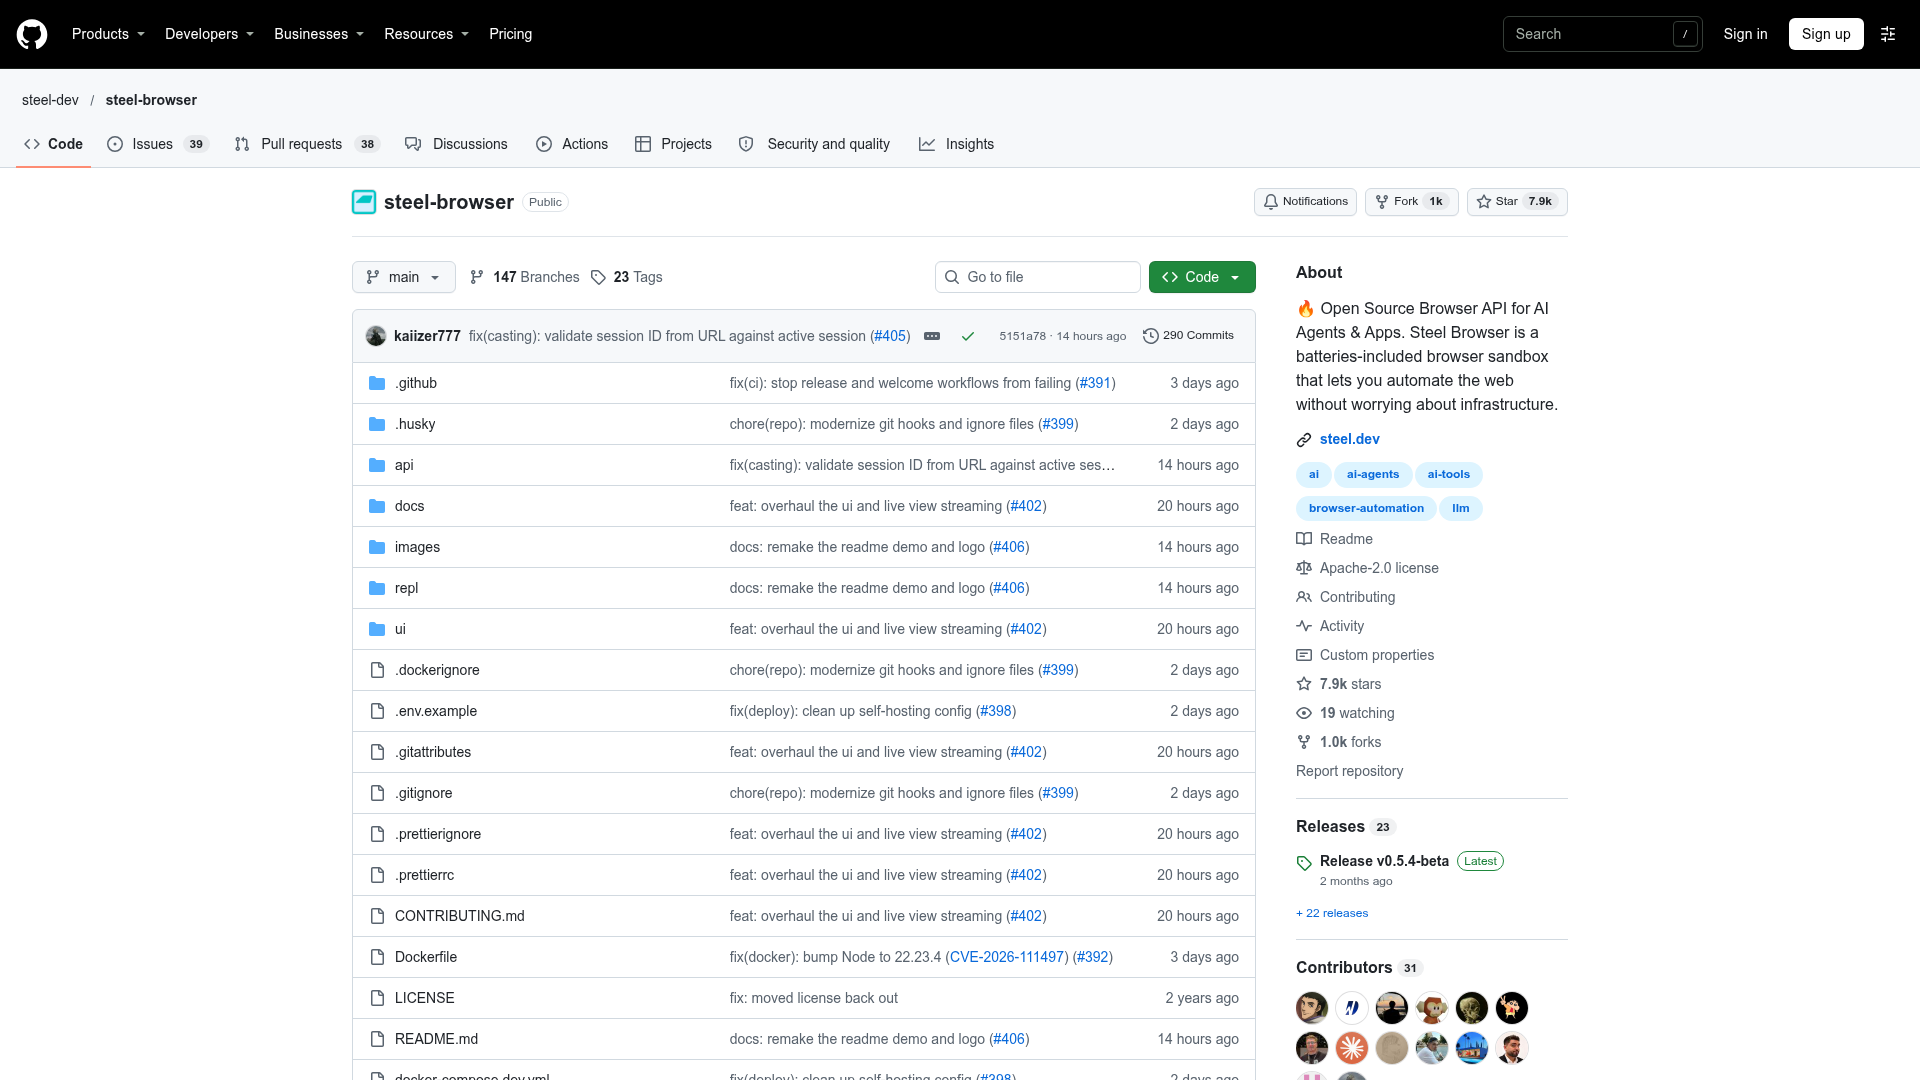Screen dimensions: 1920x1080
Task: Open the CVE-2026-111497 link
Action: (1007, 957)
